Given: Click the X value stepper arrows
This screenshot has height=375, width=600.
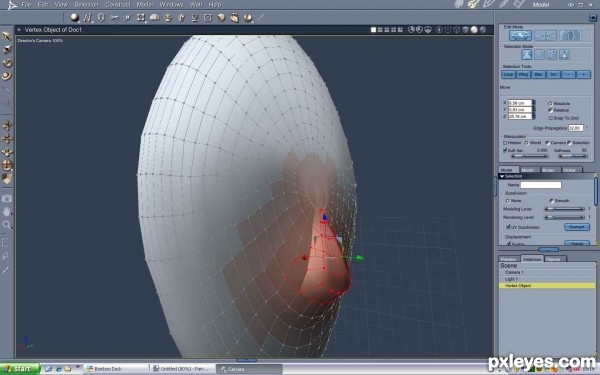Looking at the screenshot, I should pyautogui.click(x=533, y=103).
